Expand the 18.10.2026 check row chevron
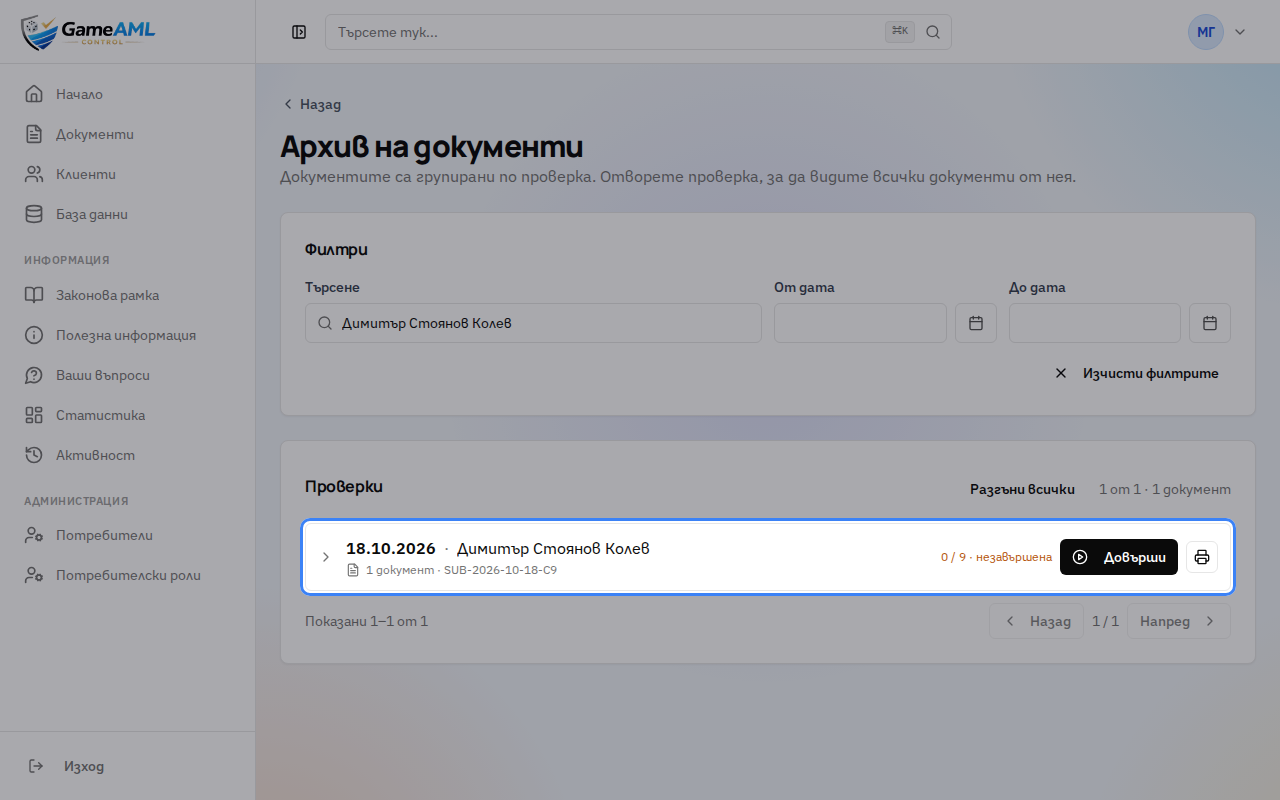The height and width of the screenshot is (800, 1280). point(325,557)
